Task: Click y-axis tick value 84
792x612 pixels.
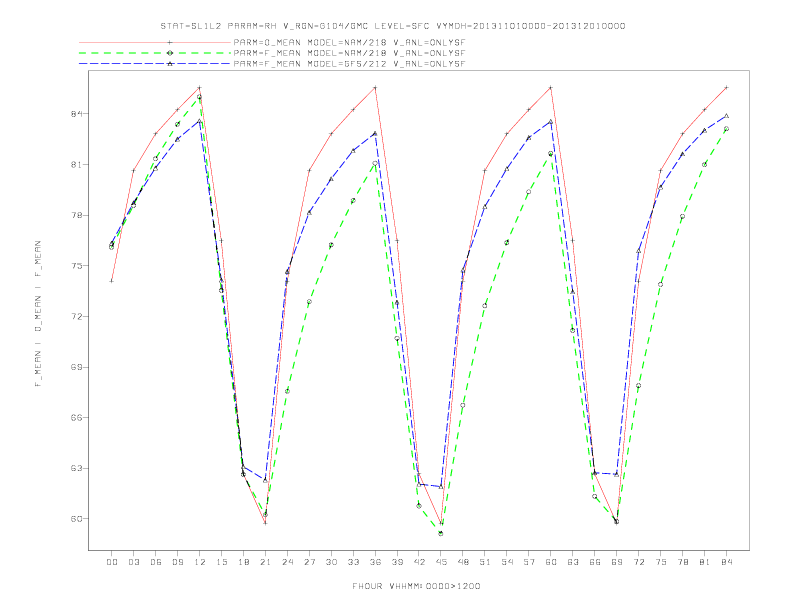Action: click(76, 114)
